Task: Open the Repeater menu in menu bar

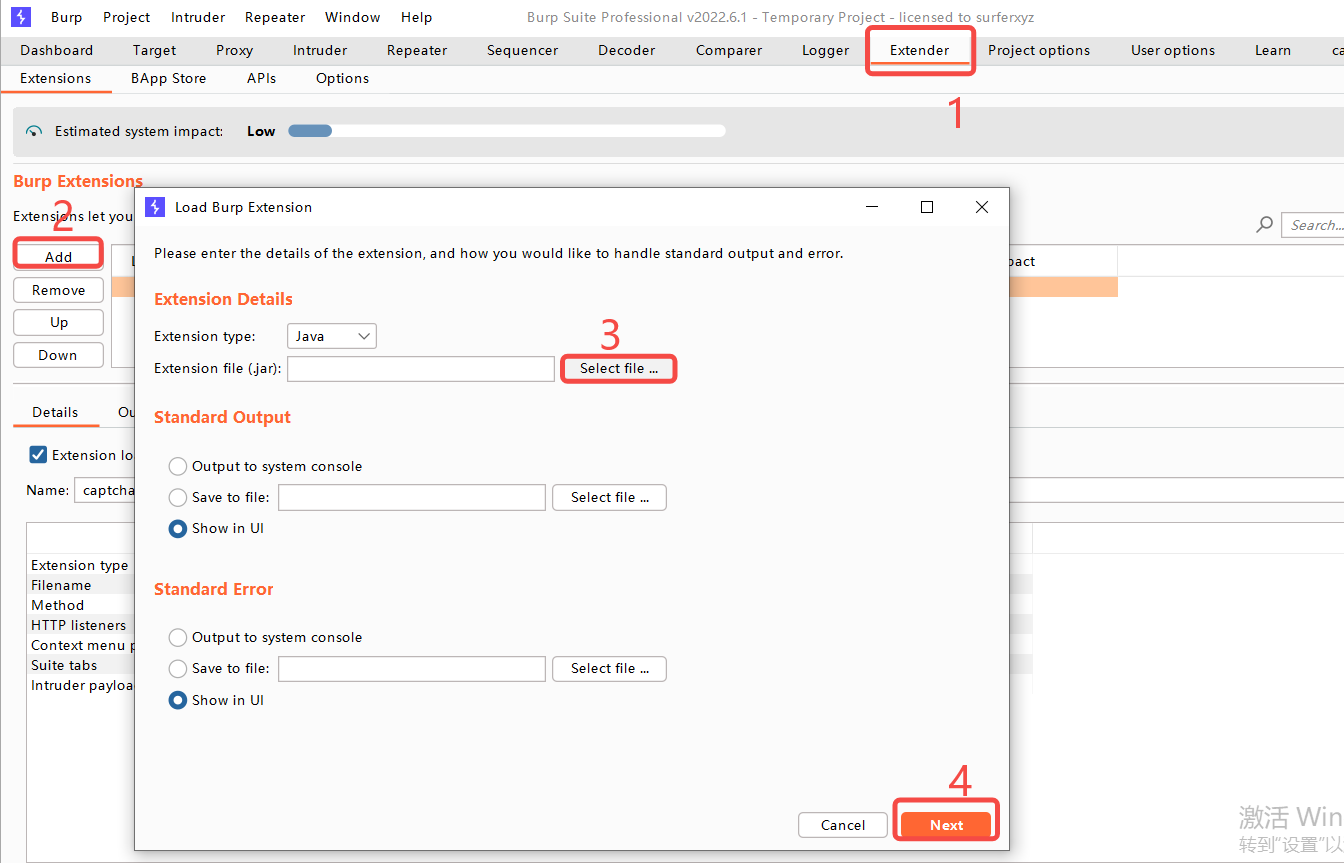Action: [275, 17]
